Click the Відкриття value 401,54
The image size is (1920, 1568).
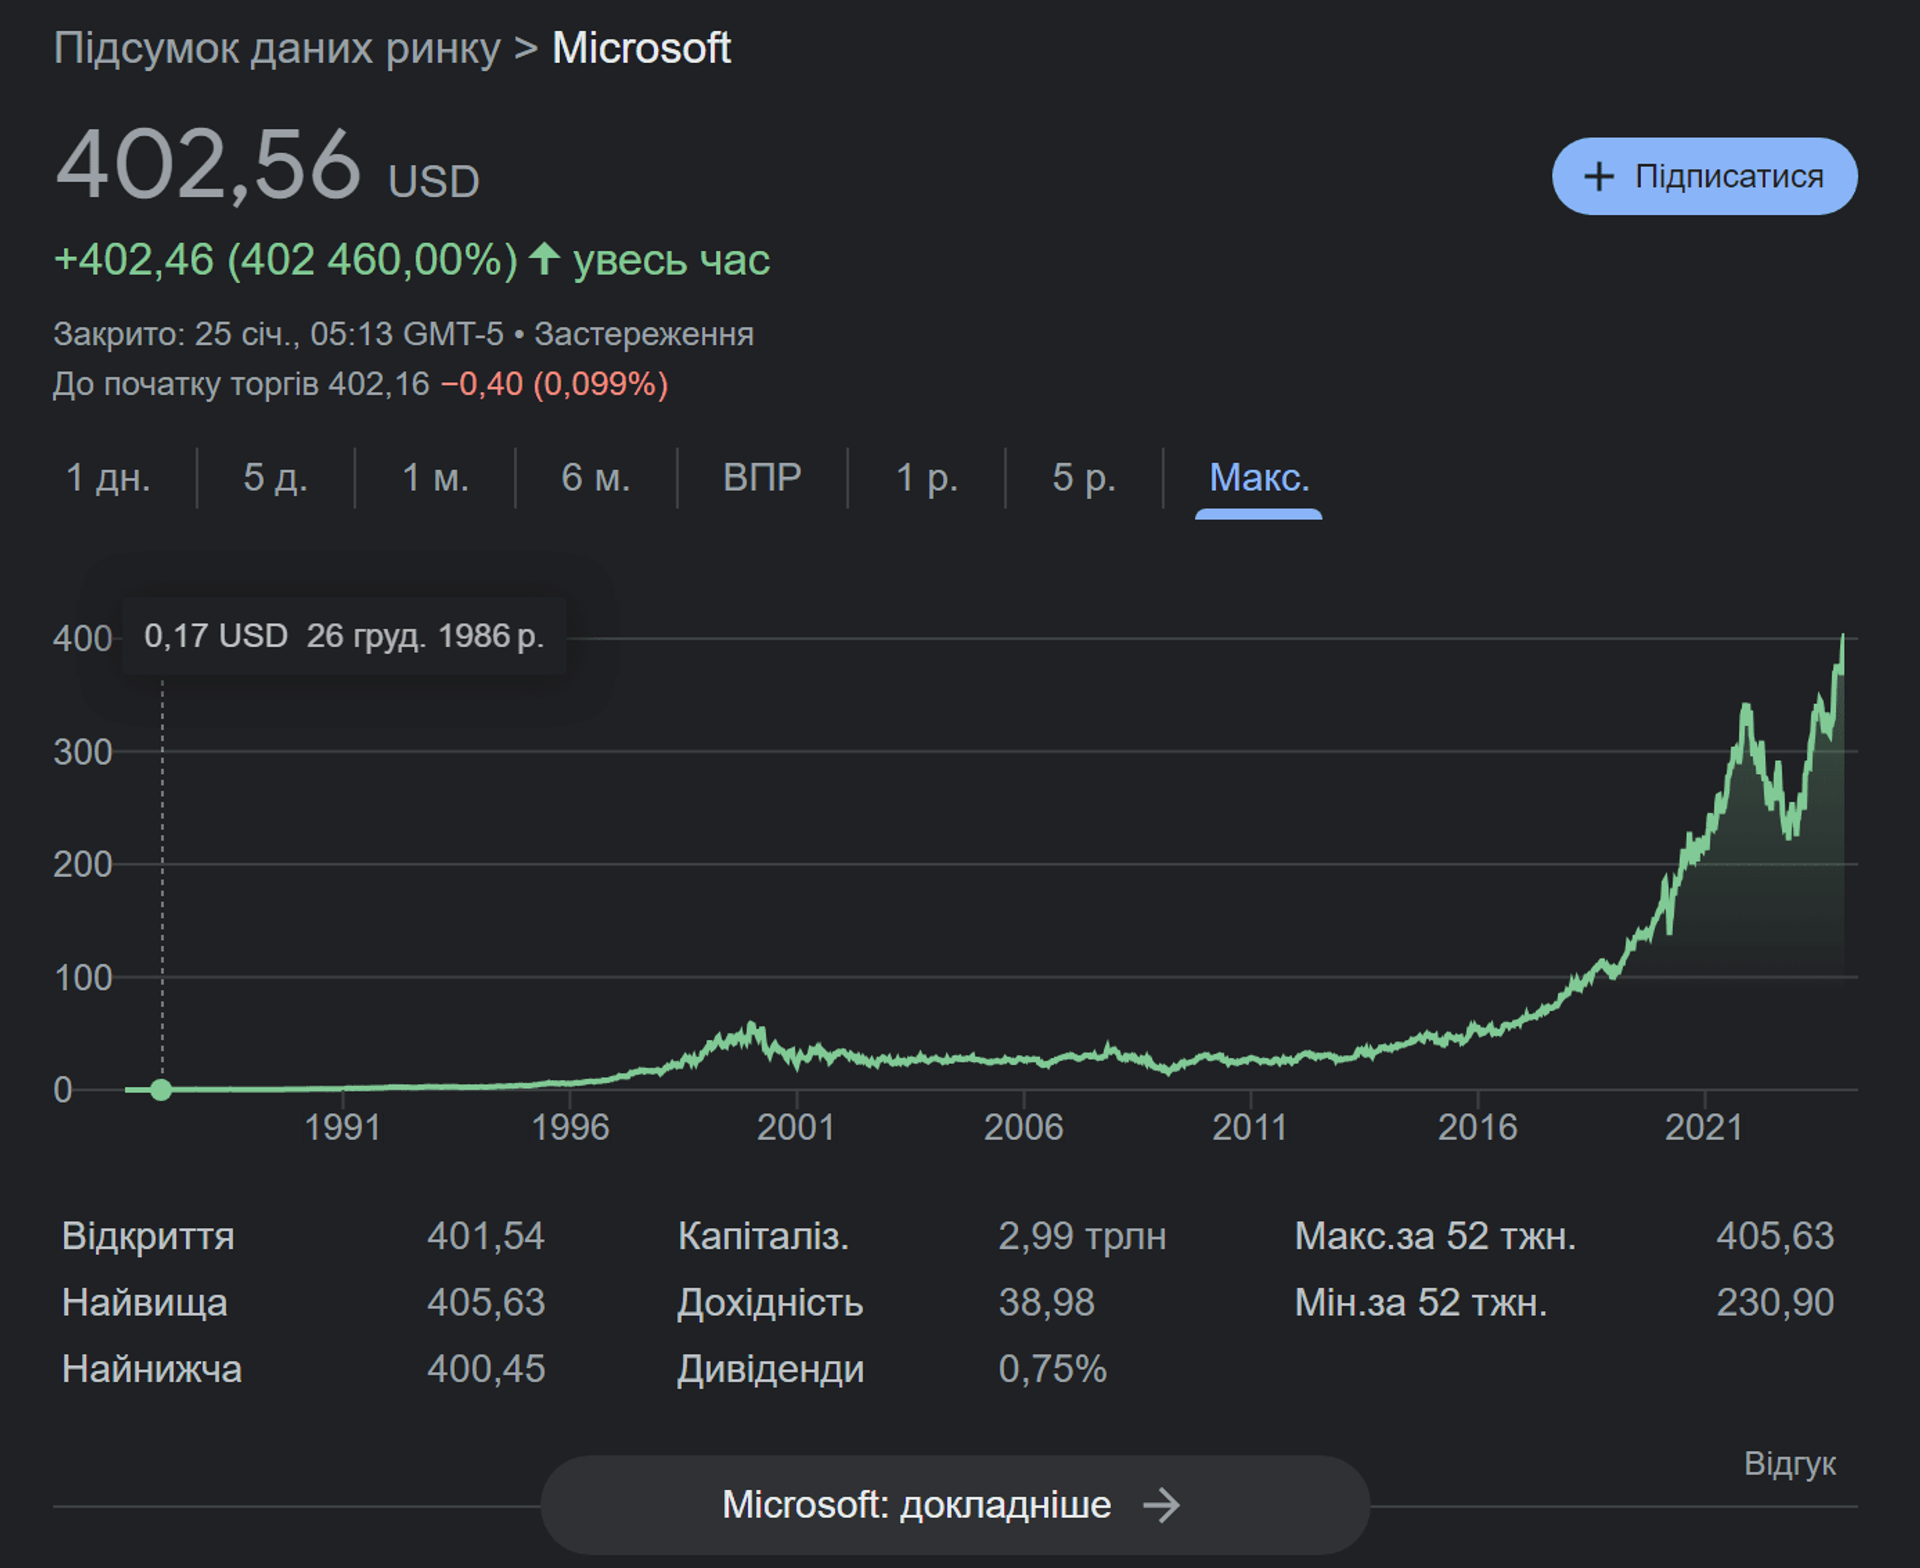486,1236
